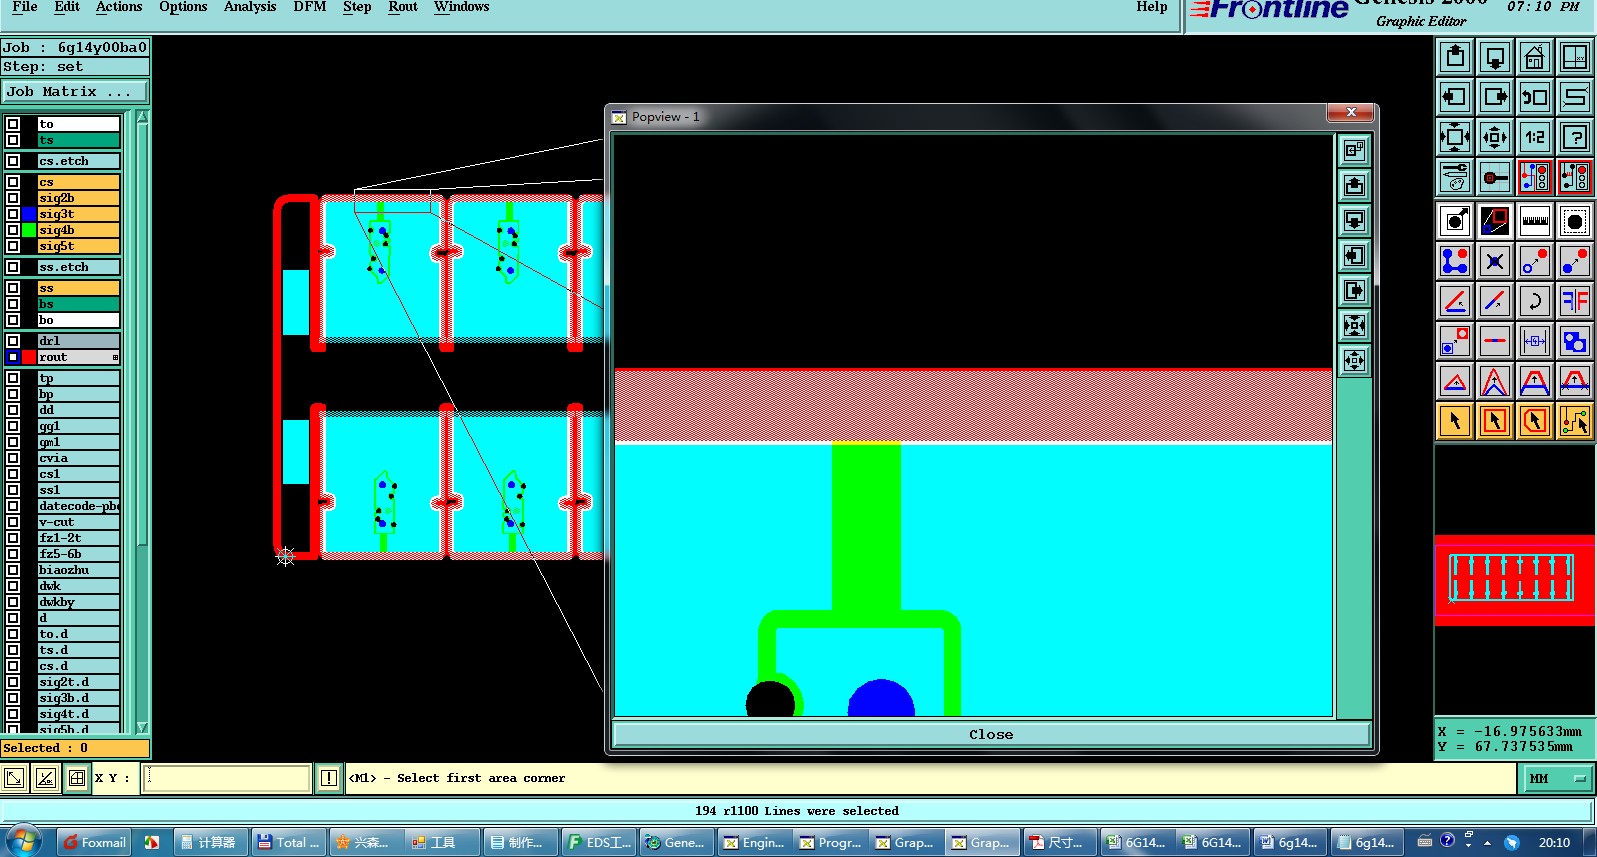Click the features highlight black-red square icon
This screenshot has width=1597, height=857.
point(1495,221)
